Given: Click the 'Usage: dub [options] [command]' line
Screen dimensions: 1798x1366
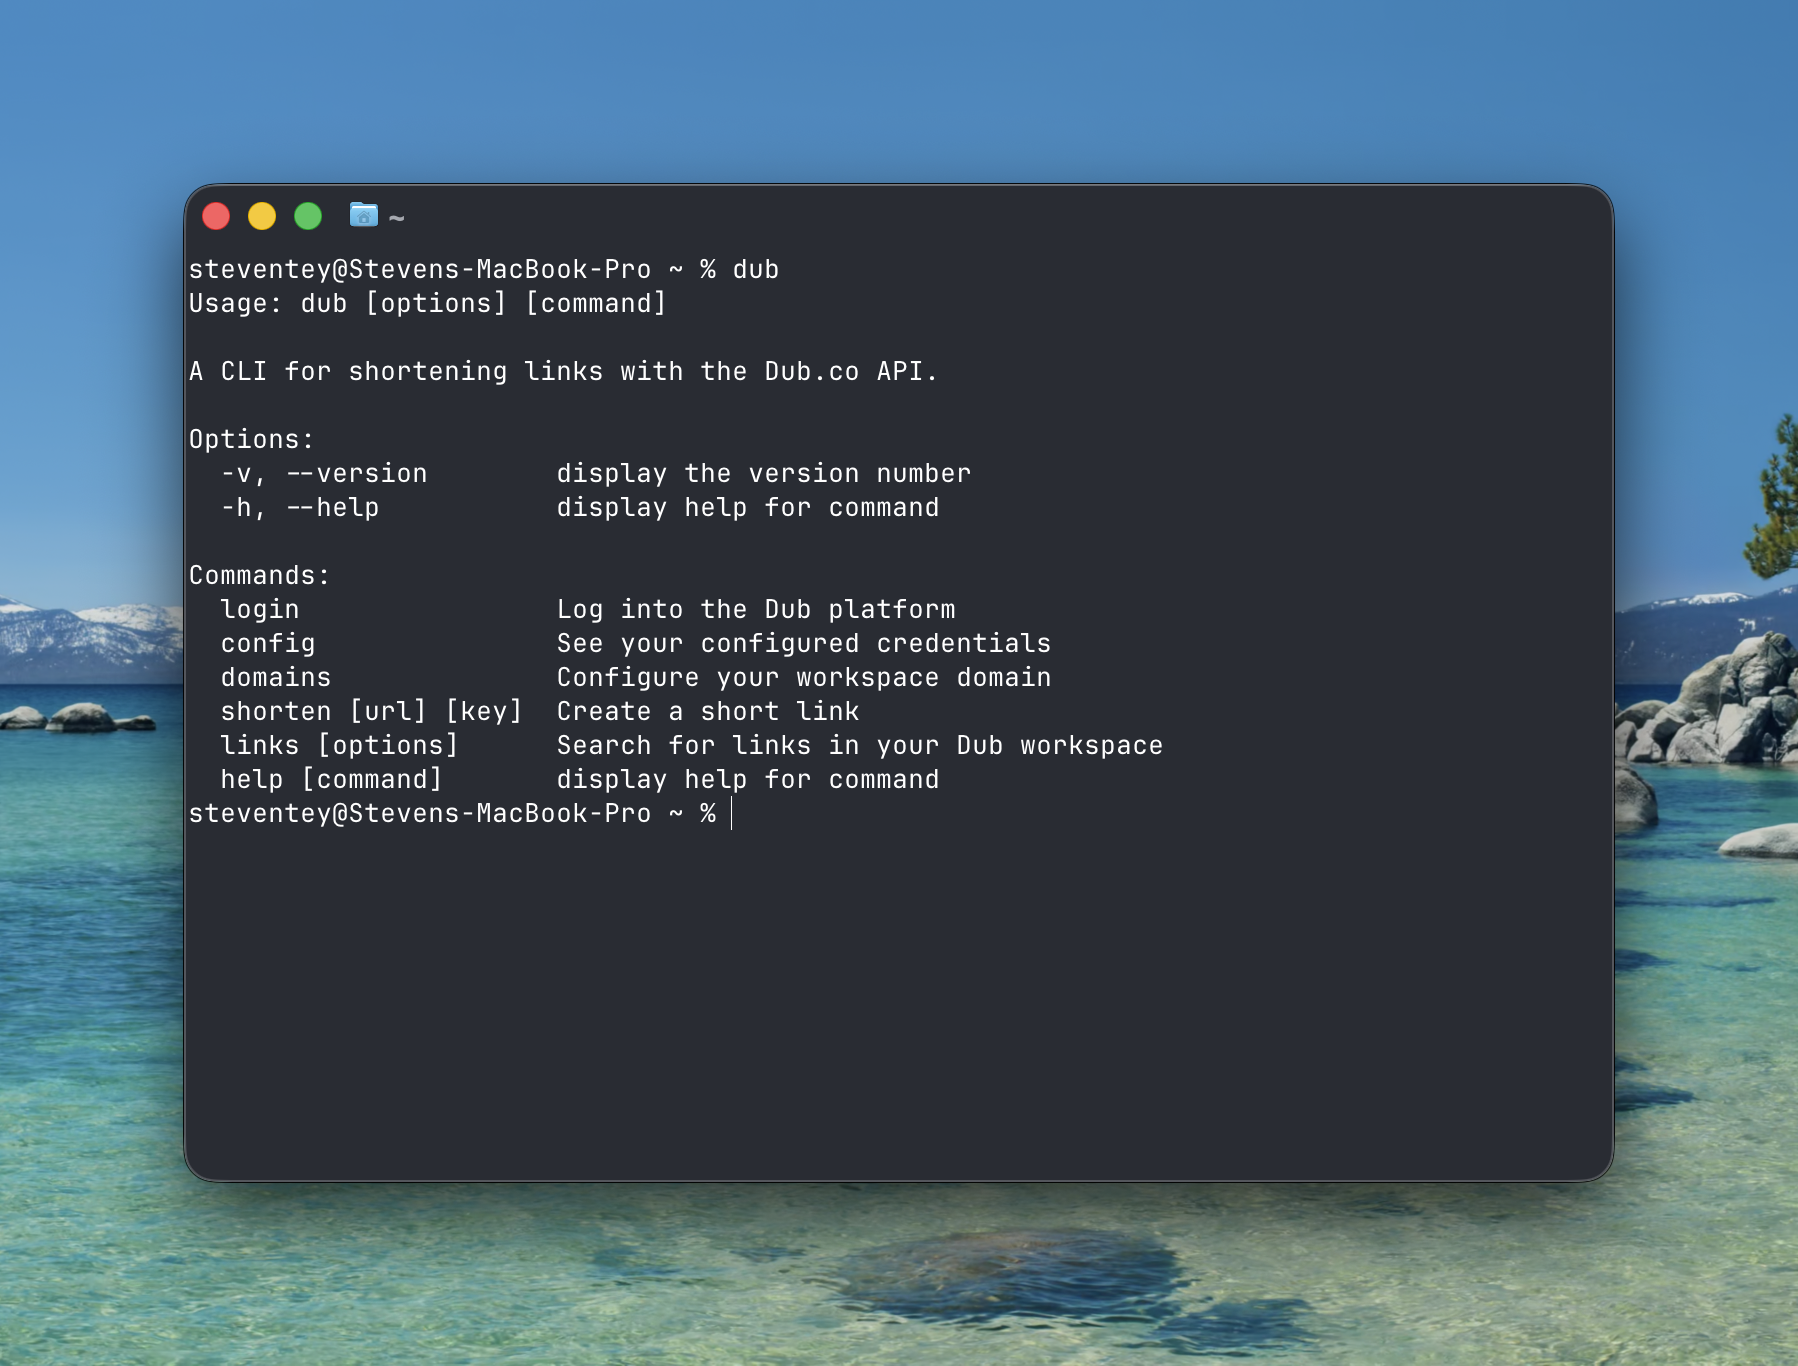Looking at the screenshot, I should pos(428,304).
